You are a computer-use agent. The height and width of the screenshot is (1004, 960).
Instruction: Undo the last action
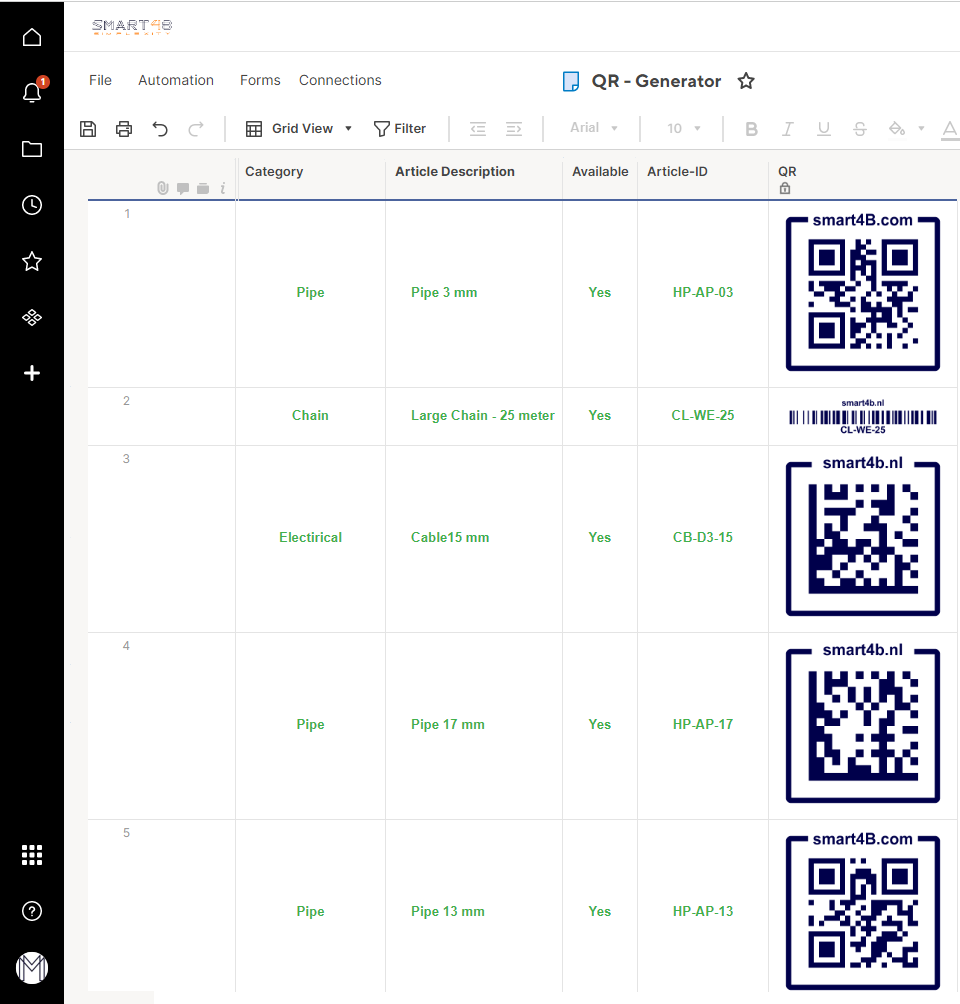pos(160,128)
